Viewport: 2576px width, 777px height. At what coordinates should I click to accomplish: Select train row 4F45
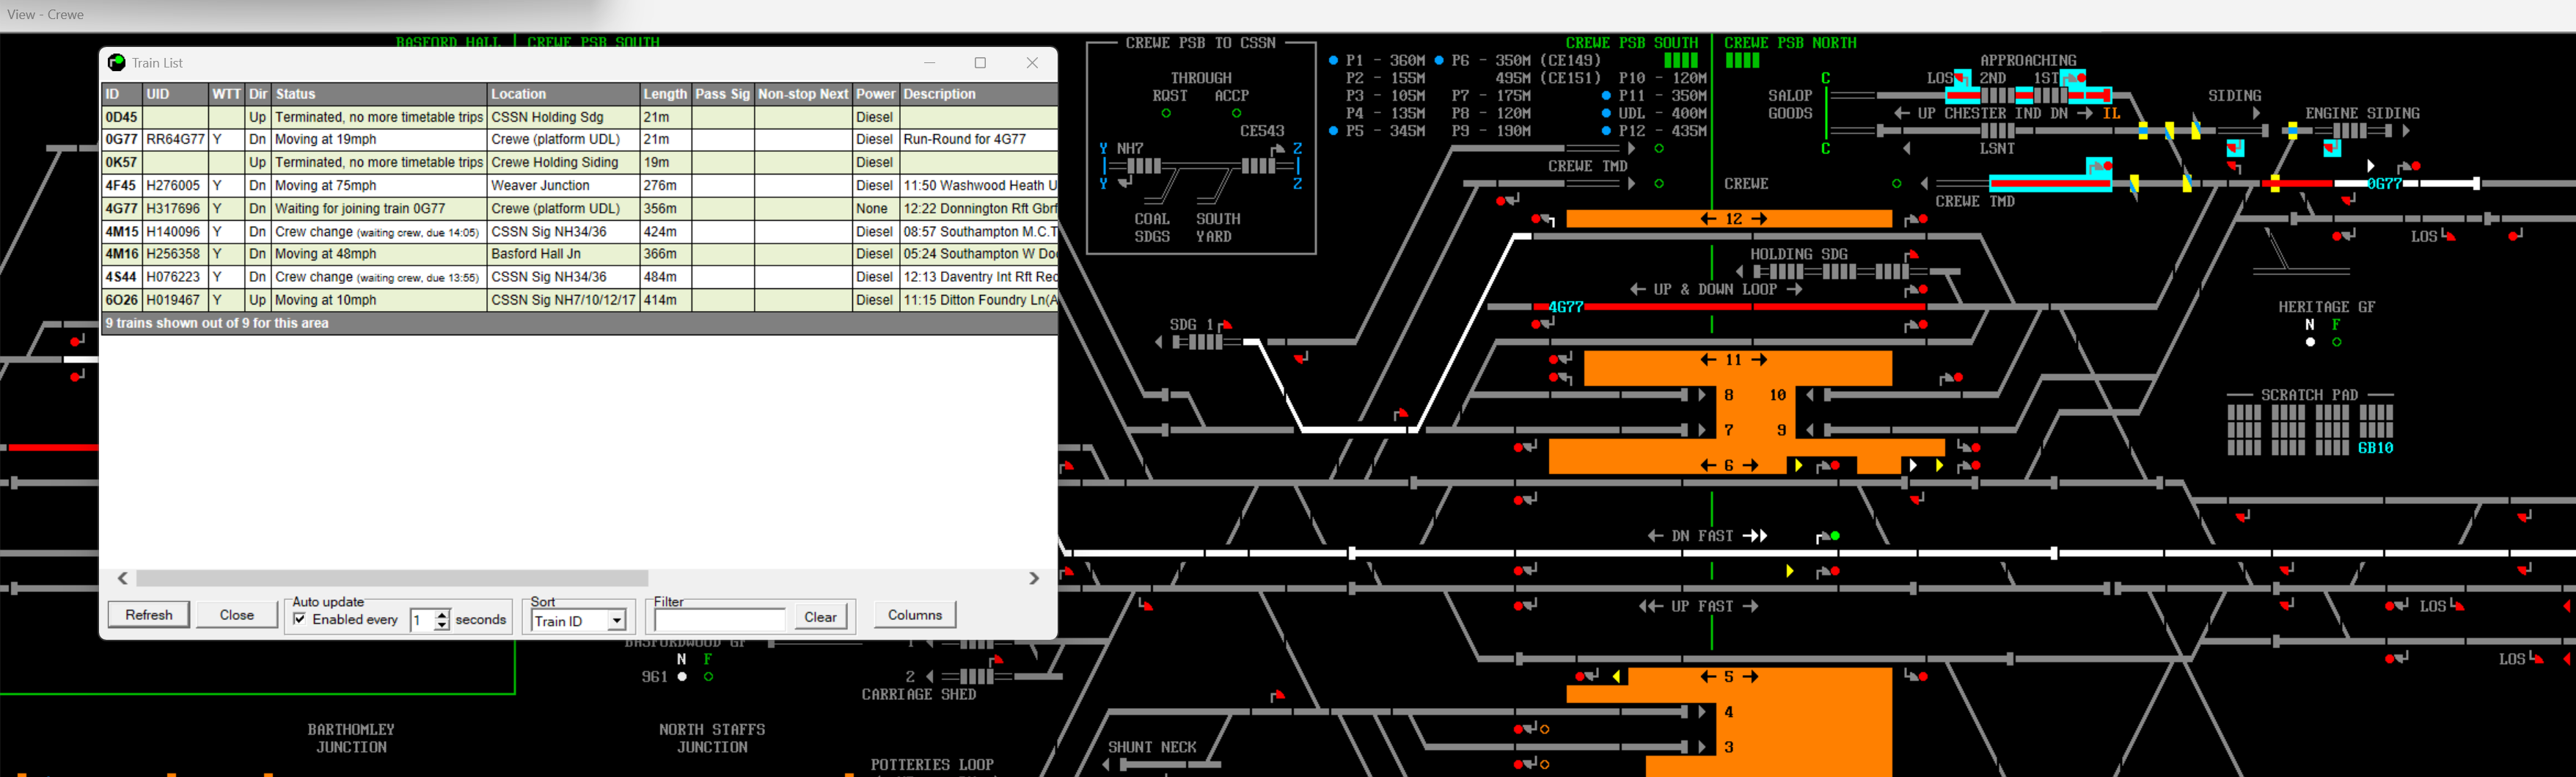pyautogui.click(x=580, y=185)
